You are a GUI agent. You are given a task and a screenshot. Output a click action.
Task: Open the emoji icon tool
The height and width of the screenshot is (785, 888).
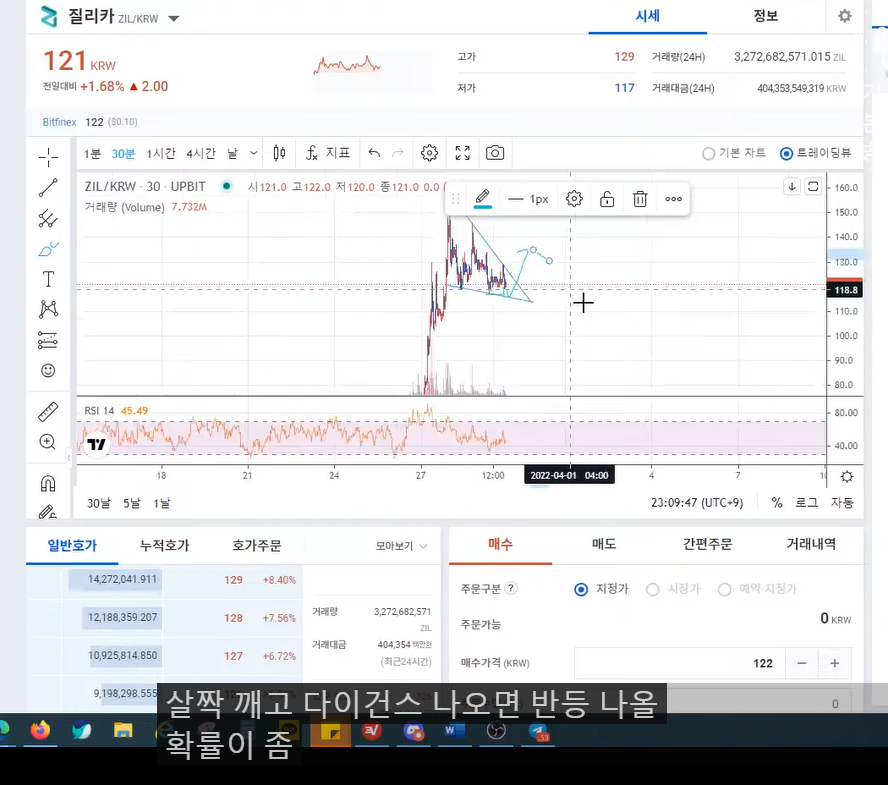click(x=48, y=370)
